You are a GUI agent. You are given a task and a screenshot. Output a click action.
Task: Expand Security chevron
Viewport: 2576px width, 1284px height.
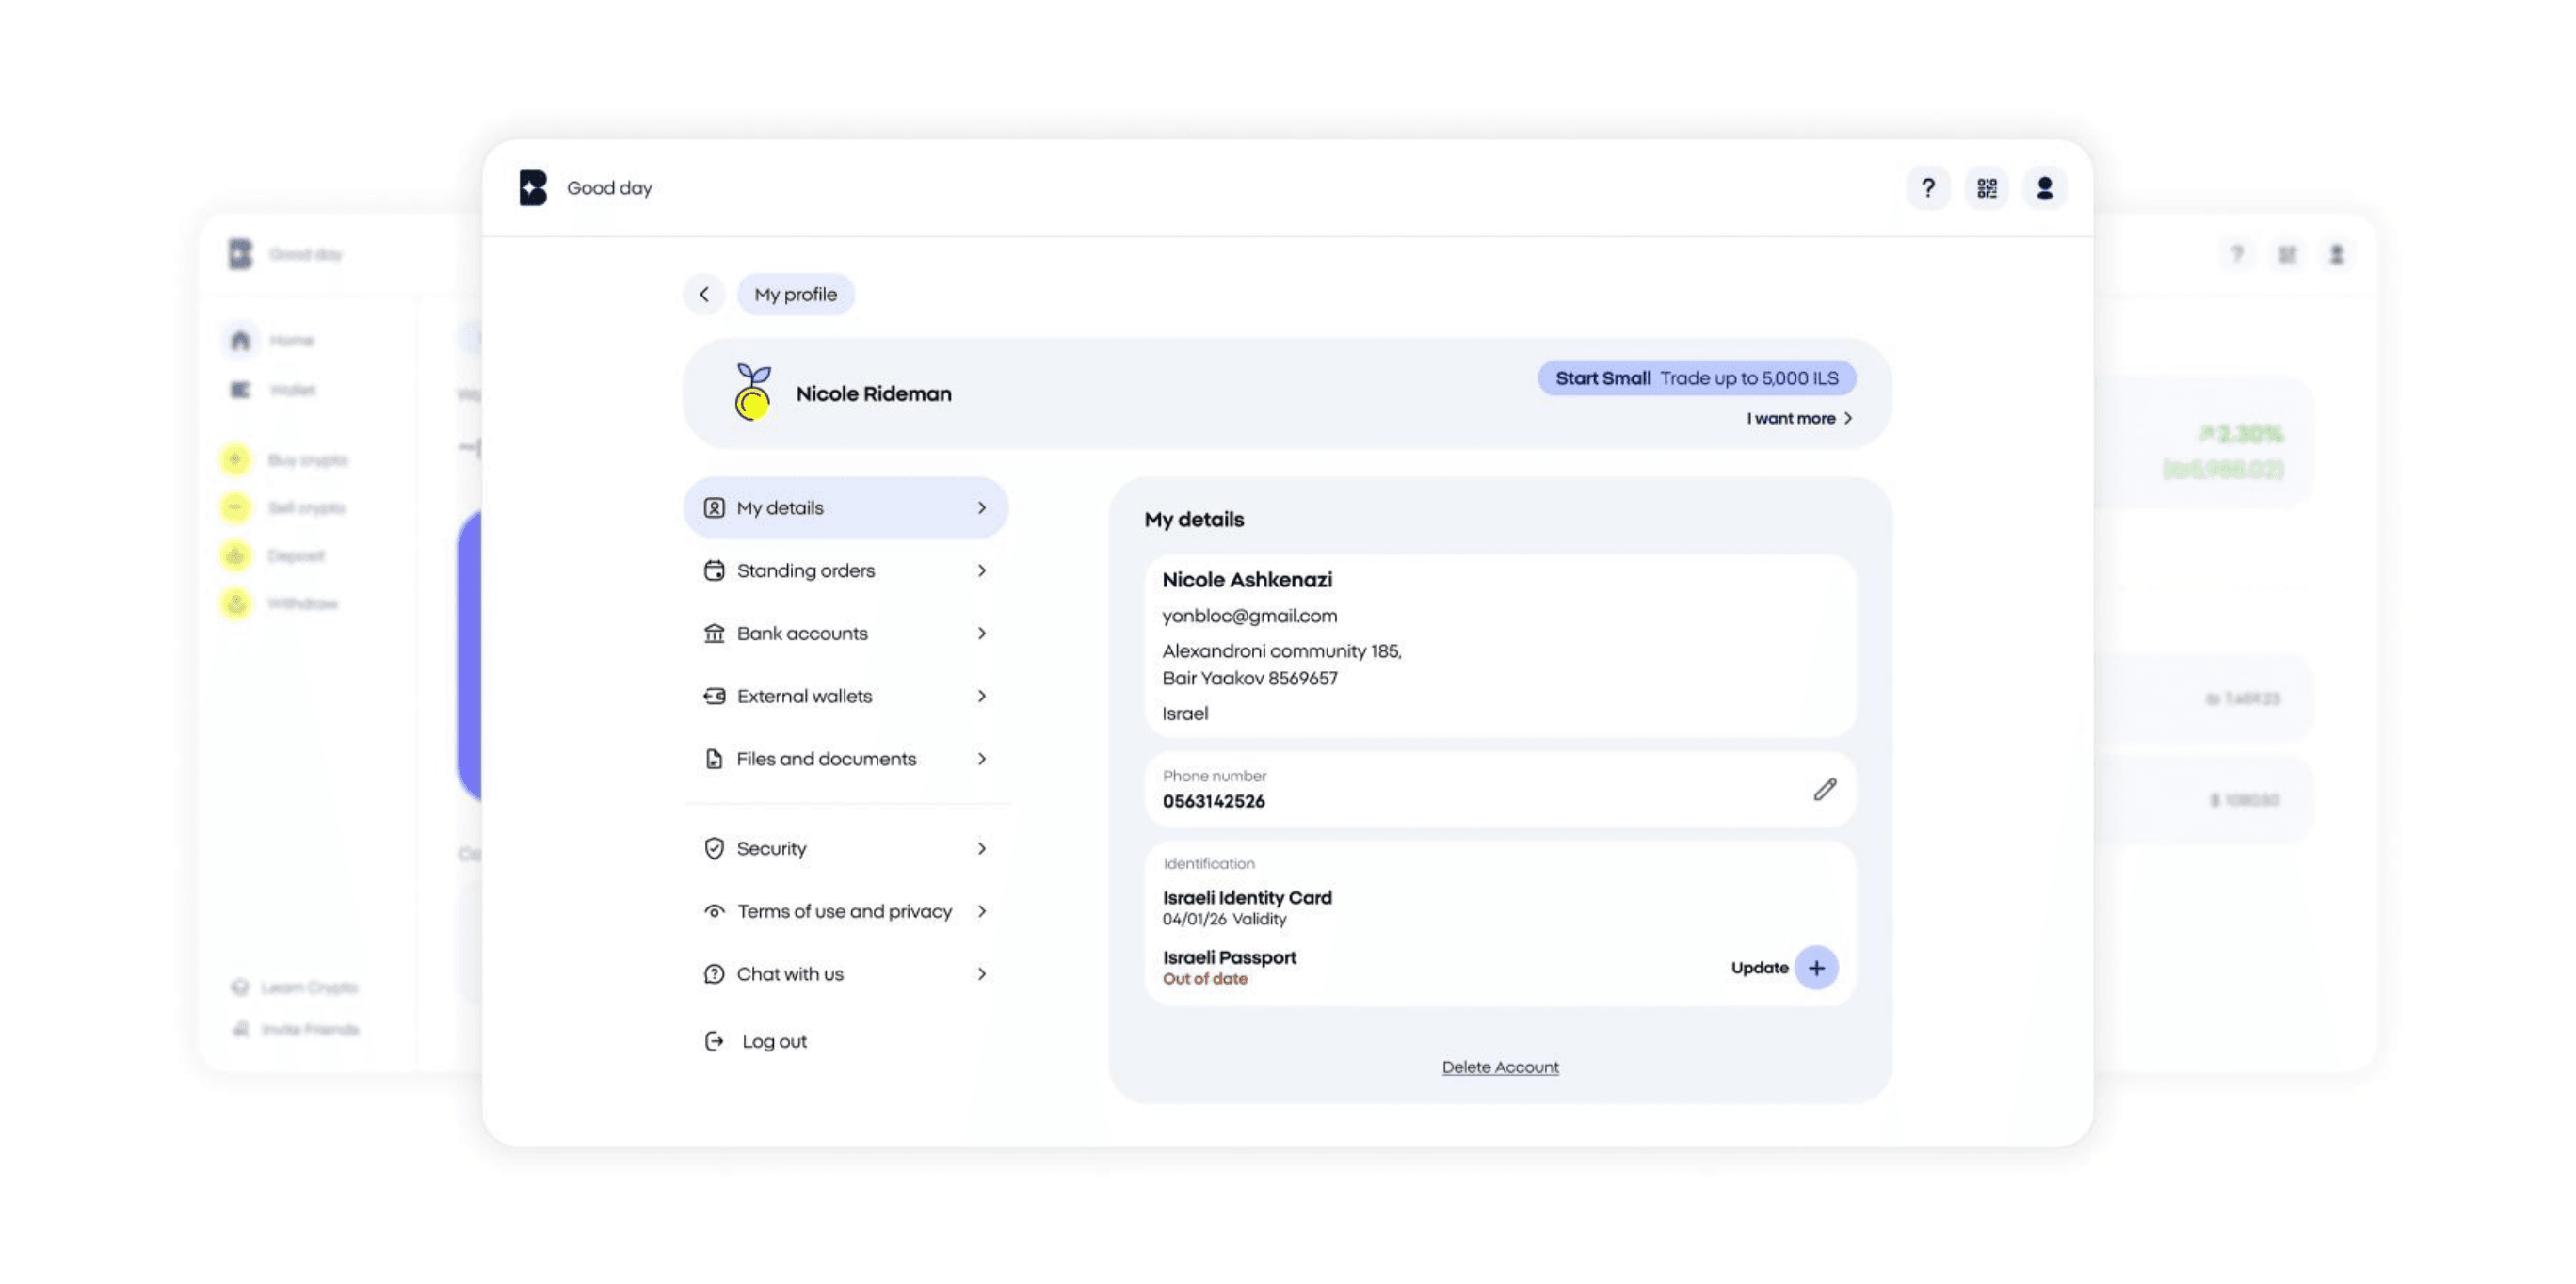981,849
